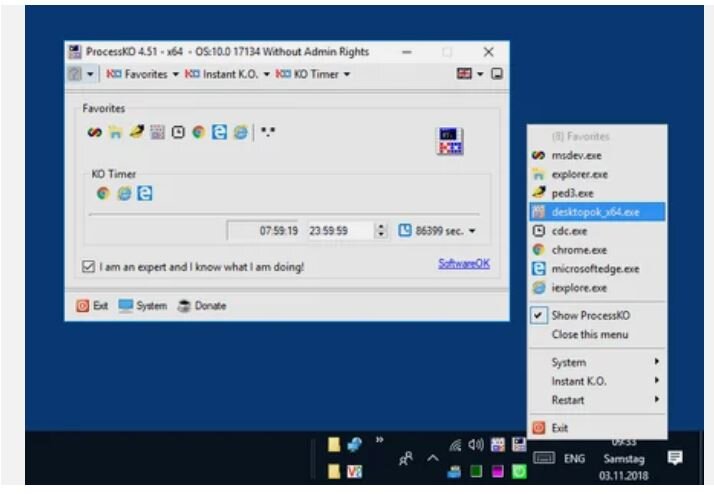This screenshot has height=494, width=714.
Task: Select cdc.exe in the tray menu
Action: [x=597, y=231]
